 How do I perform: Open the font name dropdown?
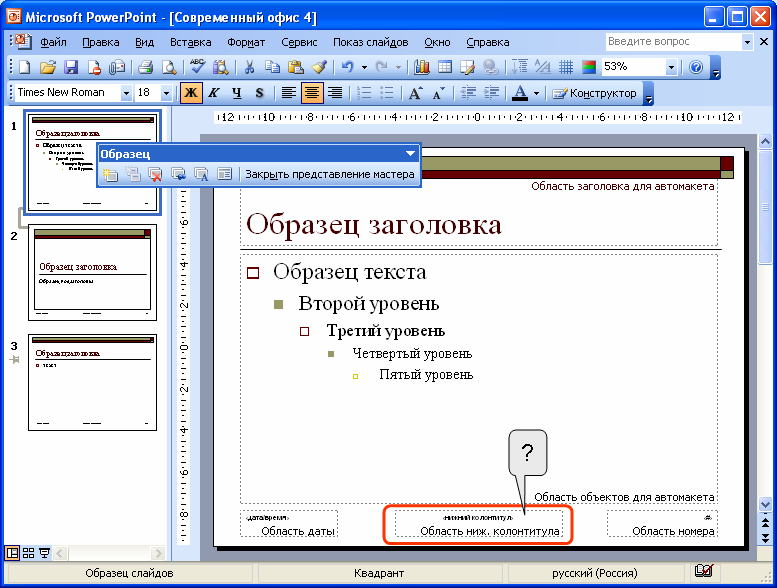coord(126,93)
